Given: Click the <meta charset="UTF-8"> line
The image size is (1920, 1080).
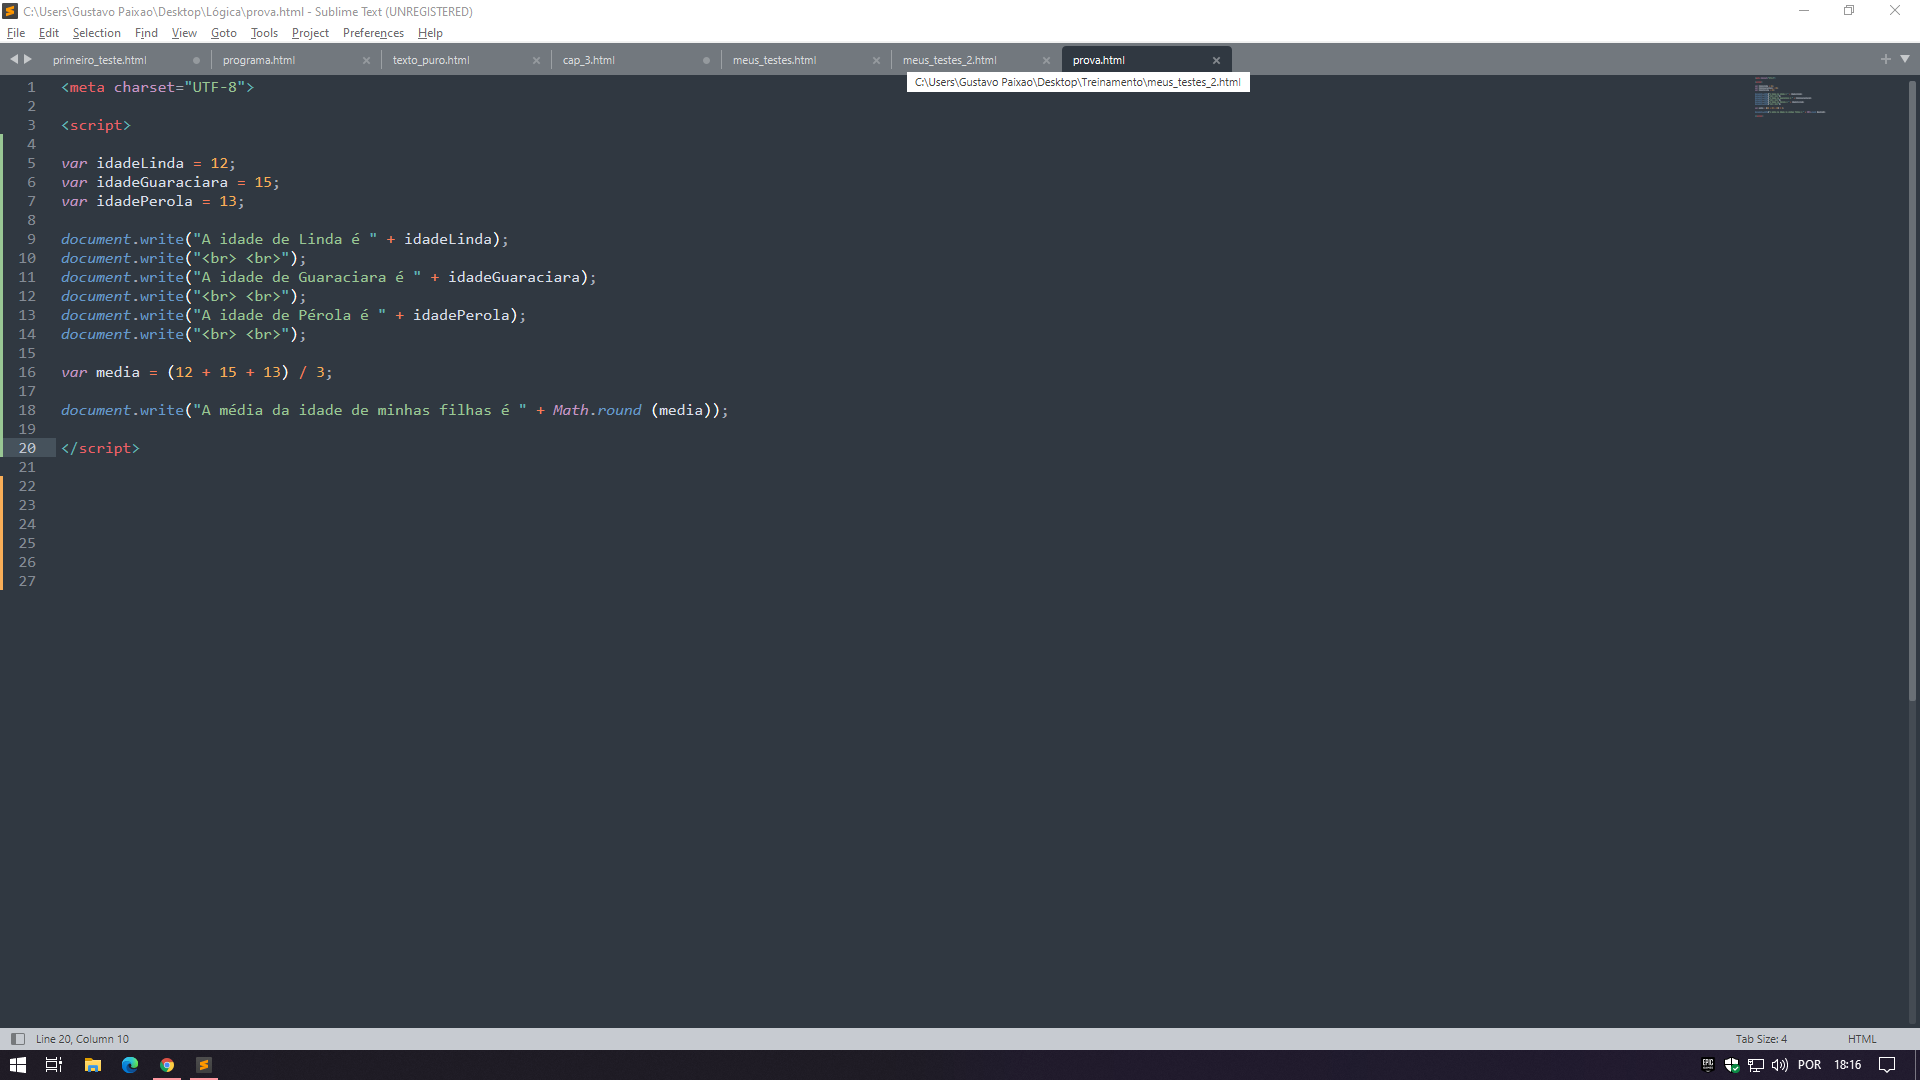Looking at the screenshot, I should point(157,87).
